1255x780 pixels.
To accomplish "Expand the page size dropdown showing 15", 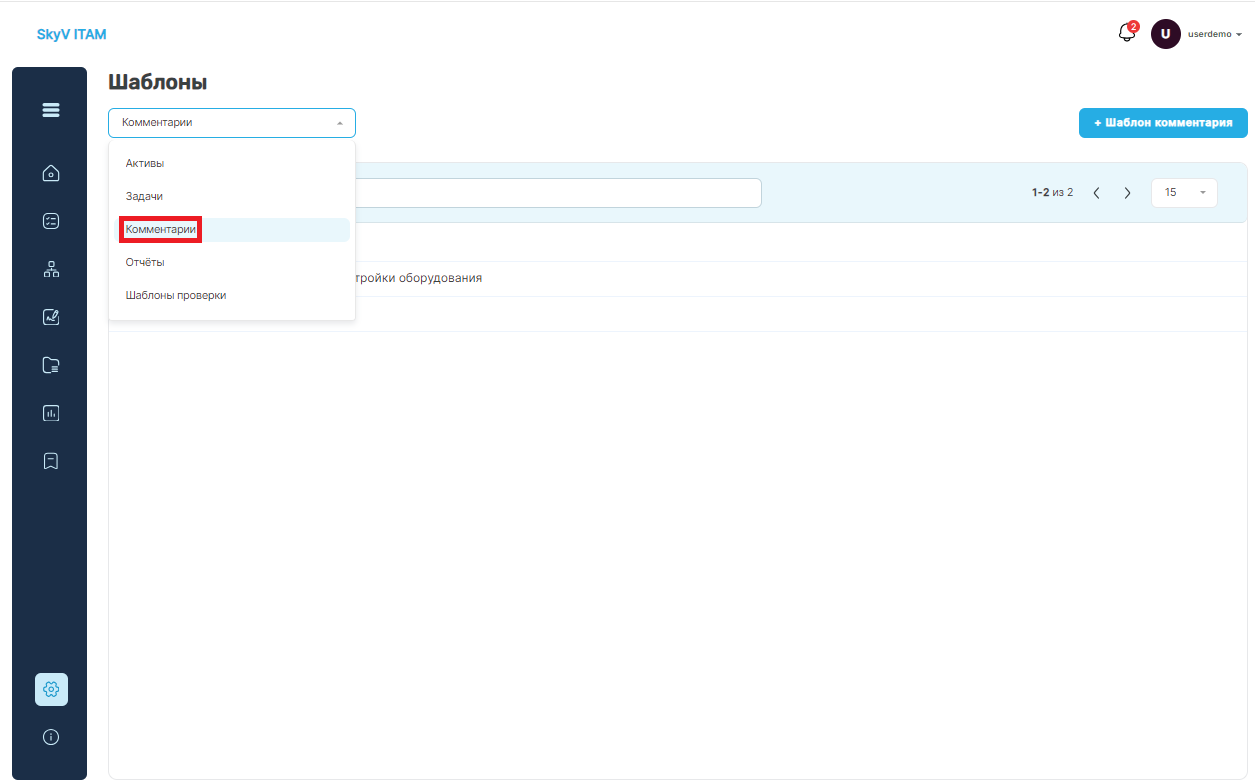I will click(1184, 192).
